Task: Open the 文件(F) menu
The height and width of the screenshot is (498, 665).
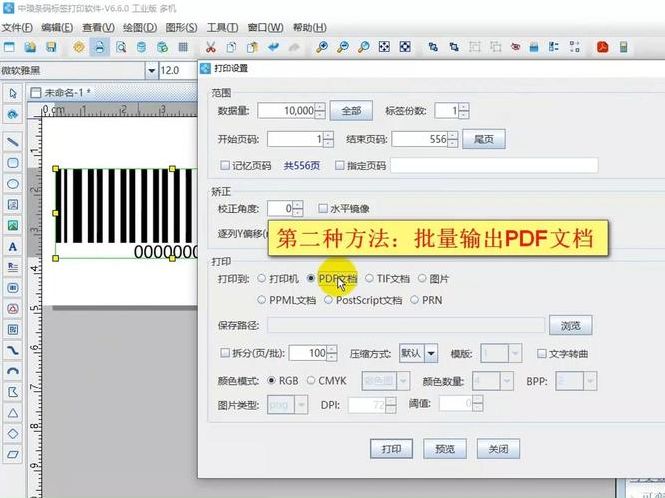Action: (17, 28)
